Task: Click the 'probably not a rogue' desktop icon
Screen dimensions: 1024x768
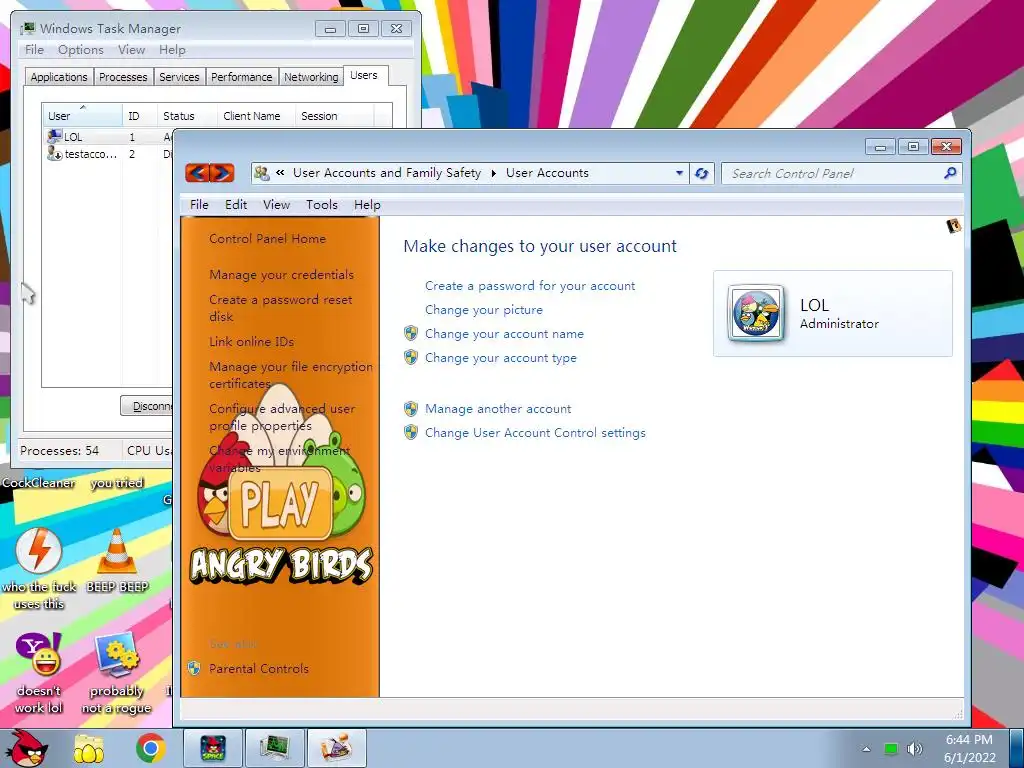Action: [117, 654]
